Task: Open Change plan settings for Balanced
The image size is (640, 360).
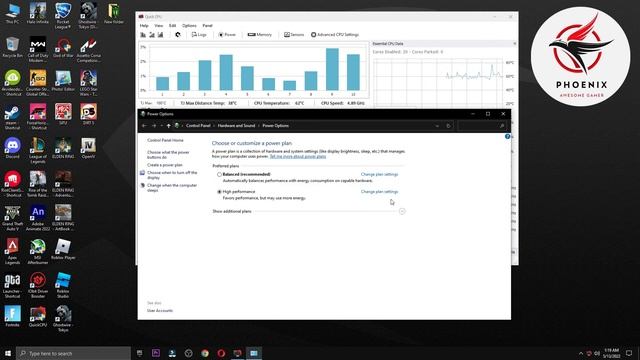Action: (379, 174)
